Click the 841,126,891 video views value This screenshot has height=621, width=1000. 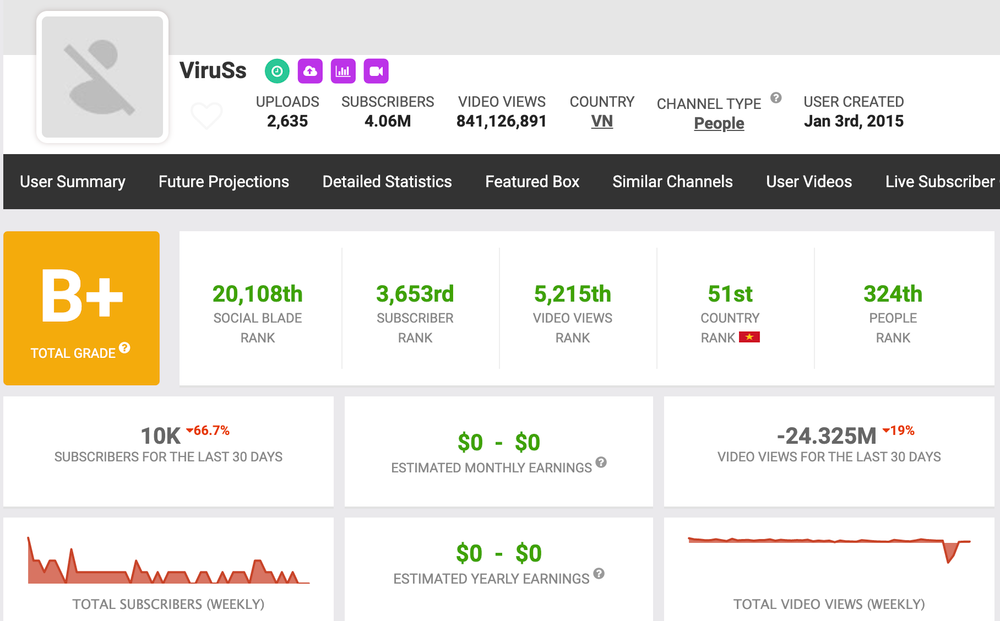[501, 121]
